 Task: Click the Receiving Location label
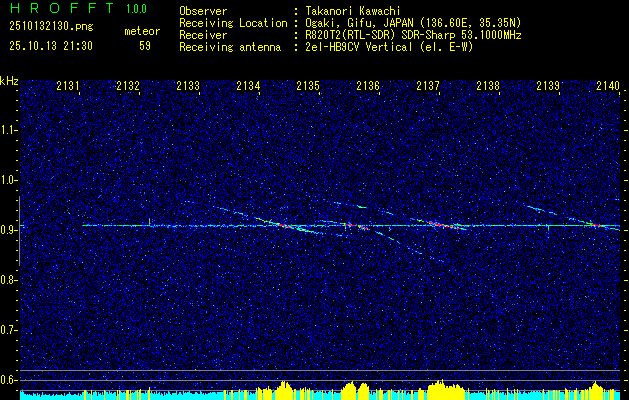pos(233,23)
